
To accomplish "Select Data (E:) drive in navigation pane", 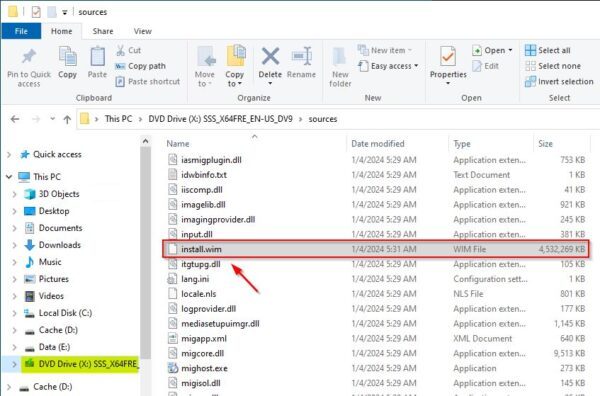I will pyautogui.click(x=54, y=347).
